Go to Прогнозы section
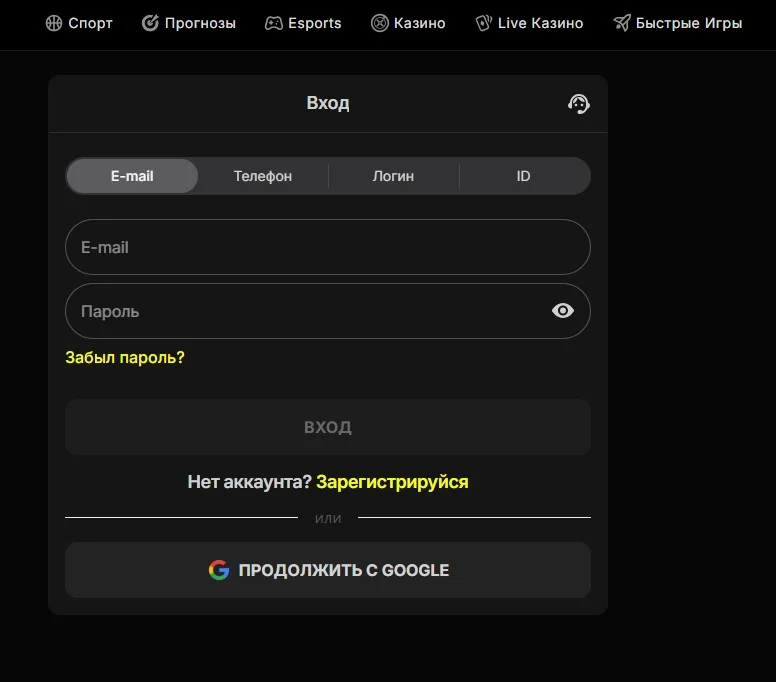Screen dimensions: 776x682 click(x=189, y=23)
